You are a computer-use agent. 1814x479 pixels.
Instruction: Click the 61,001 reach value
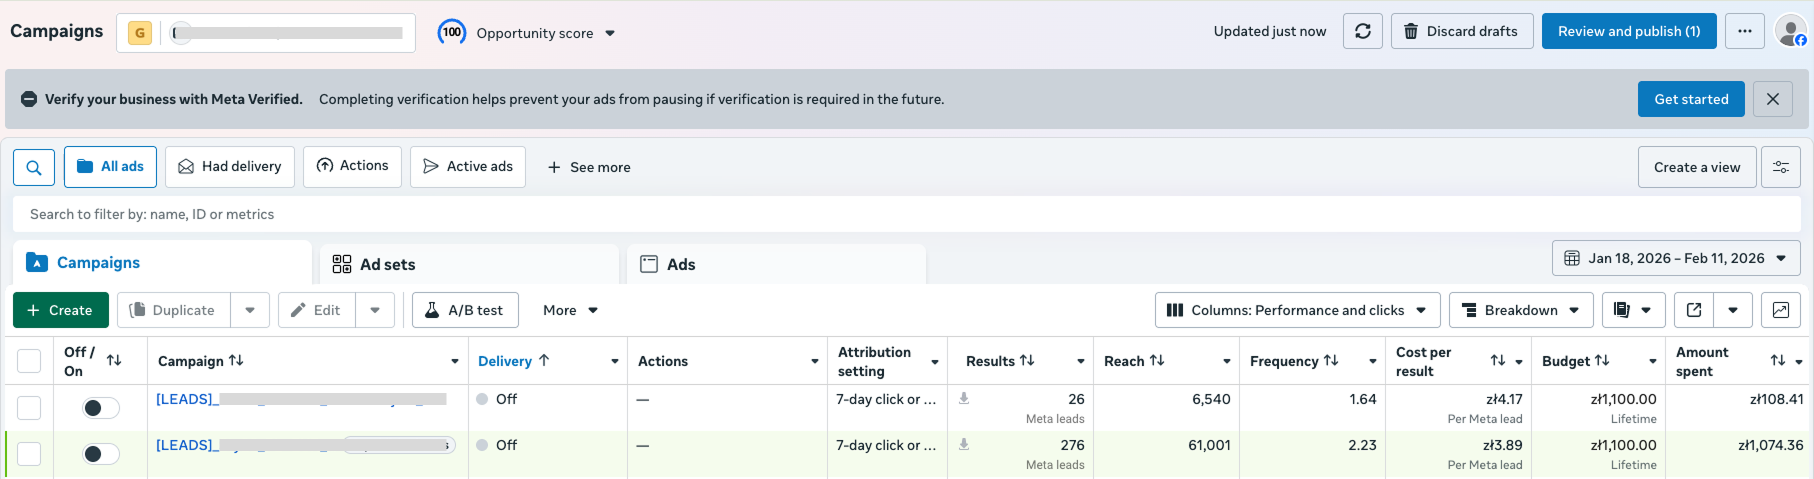point(1209,445)
